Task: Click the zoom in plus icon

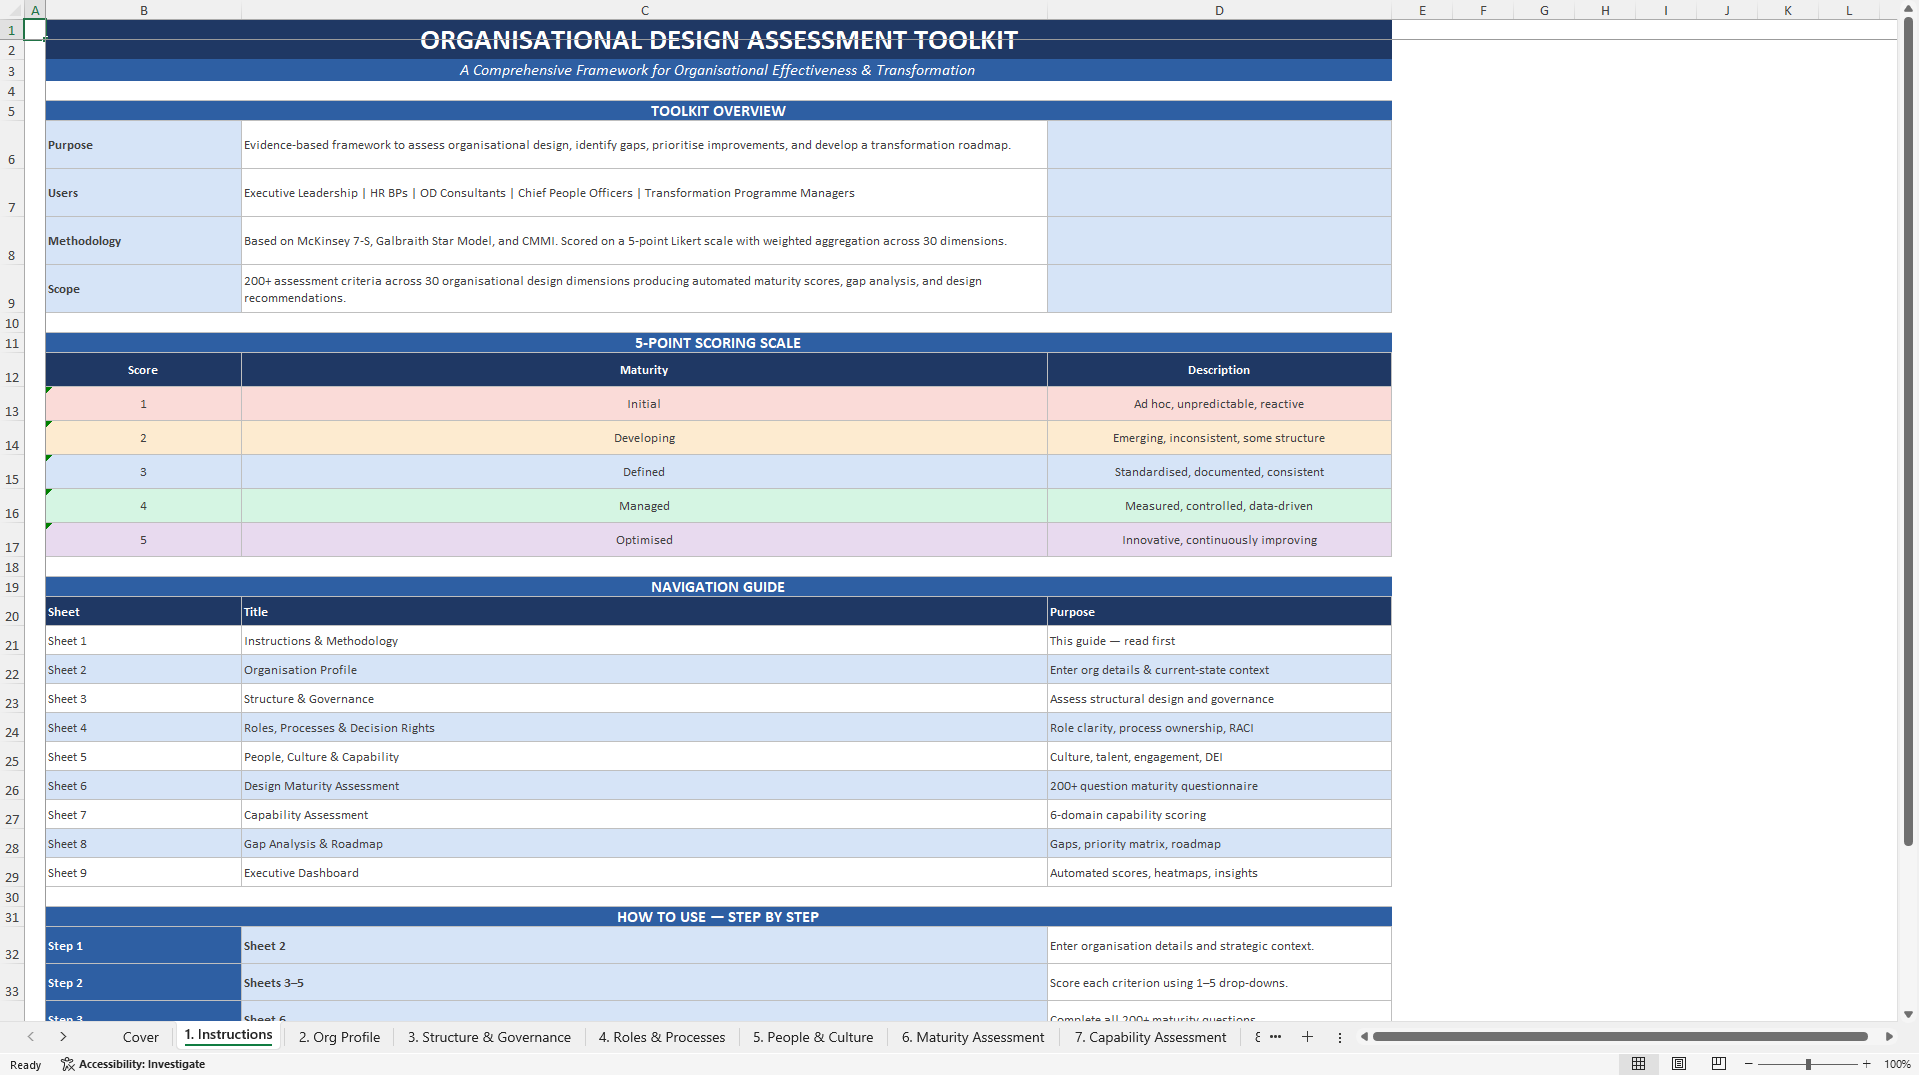Action: pos(1866,1064)
